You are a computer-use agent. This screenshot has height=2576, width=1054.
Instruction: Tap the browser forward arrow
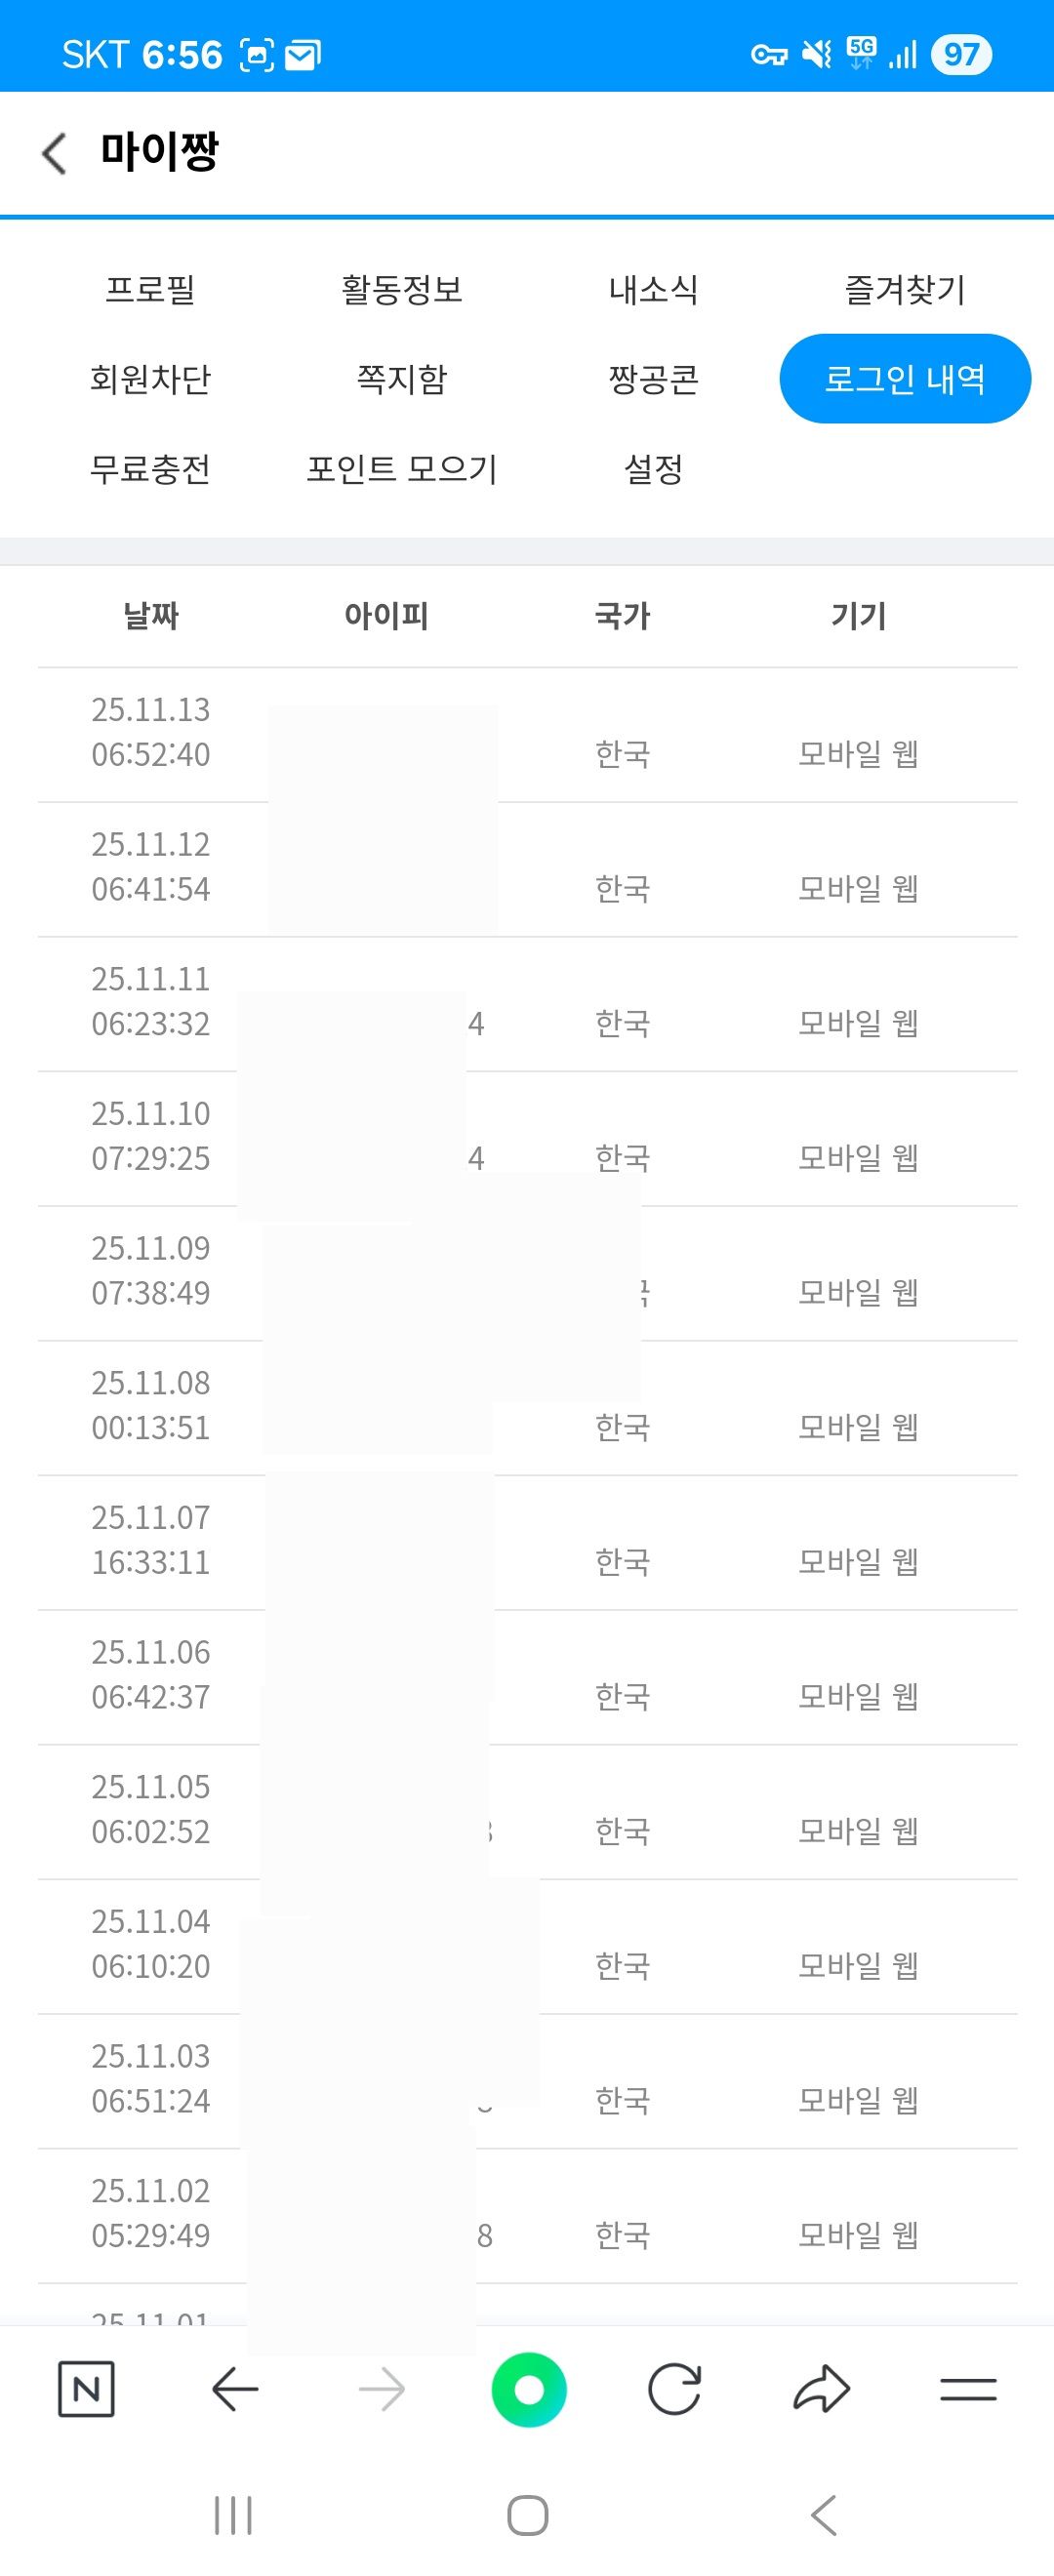382,2389
